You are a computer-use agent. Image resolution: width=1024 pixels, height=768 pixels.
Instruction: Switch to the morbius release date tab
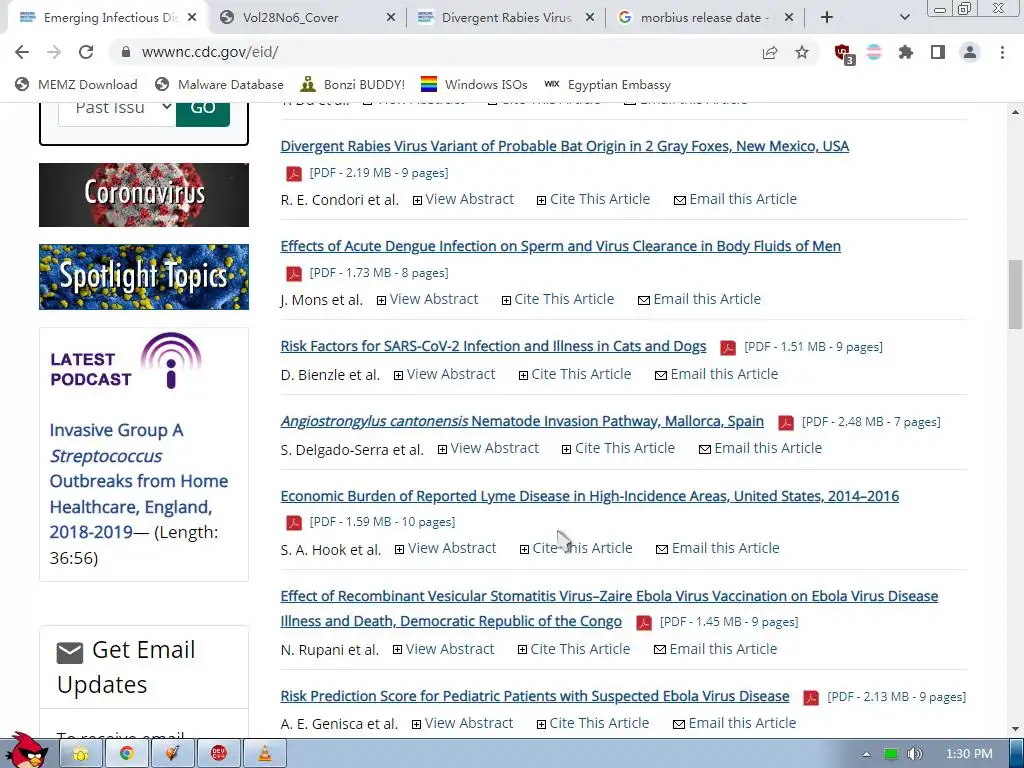point(705,18)
